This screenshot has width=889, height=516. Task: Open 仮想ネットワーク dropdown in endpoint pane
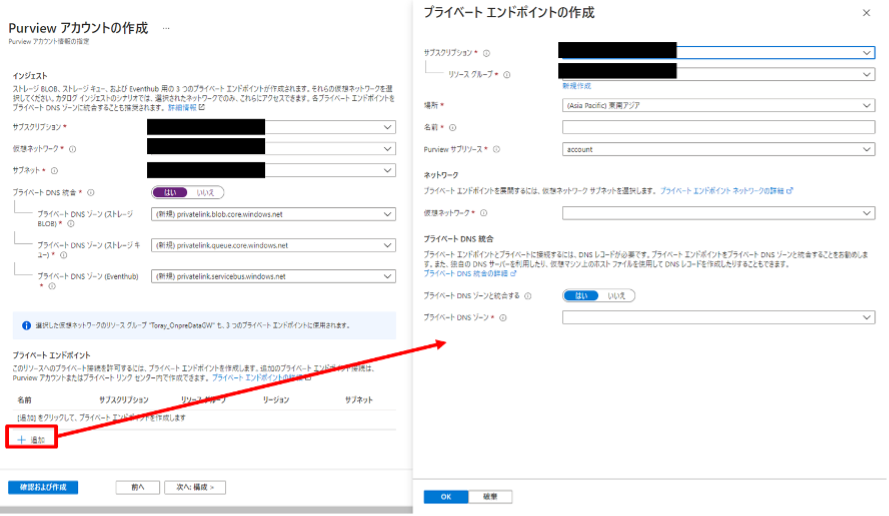(718, 213)
